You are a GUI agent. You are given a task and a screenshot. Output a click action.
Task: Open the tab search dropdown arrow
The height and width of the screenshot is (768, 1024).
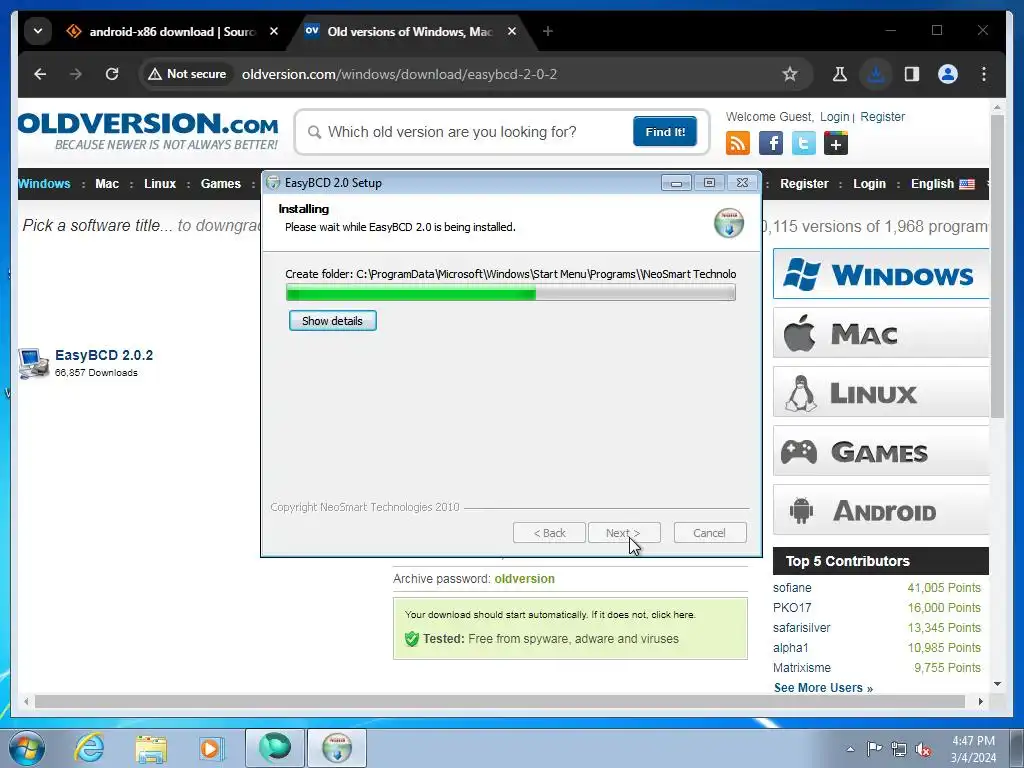point(38,31)
